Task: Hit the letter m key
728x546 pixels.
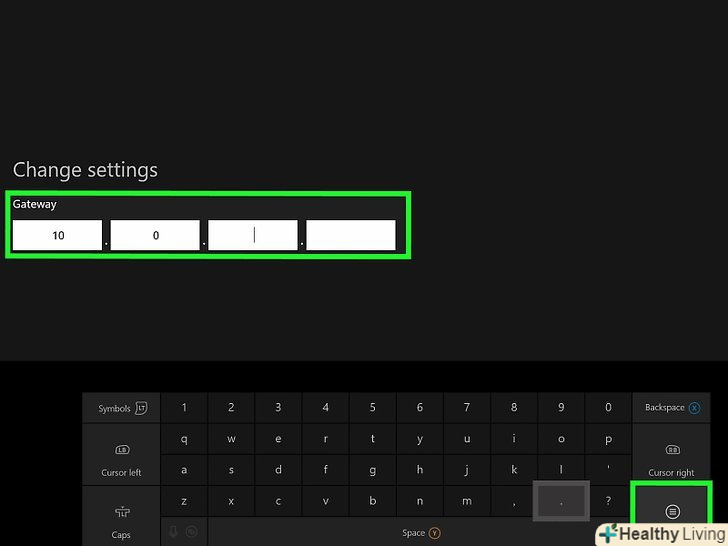Action: (x=467, y=501)
